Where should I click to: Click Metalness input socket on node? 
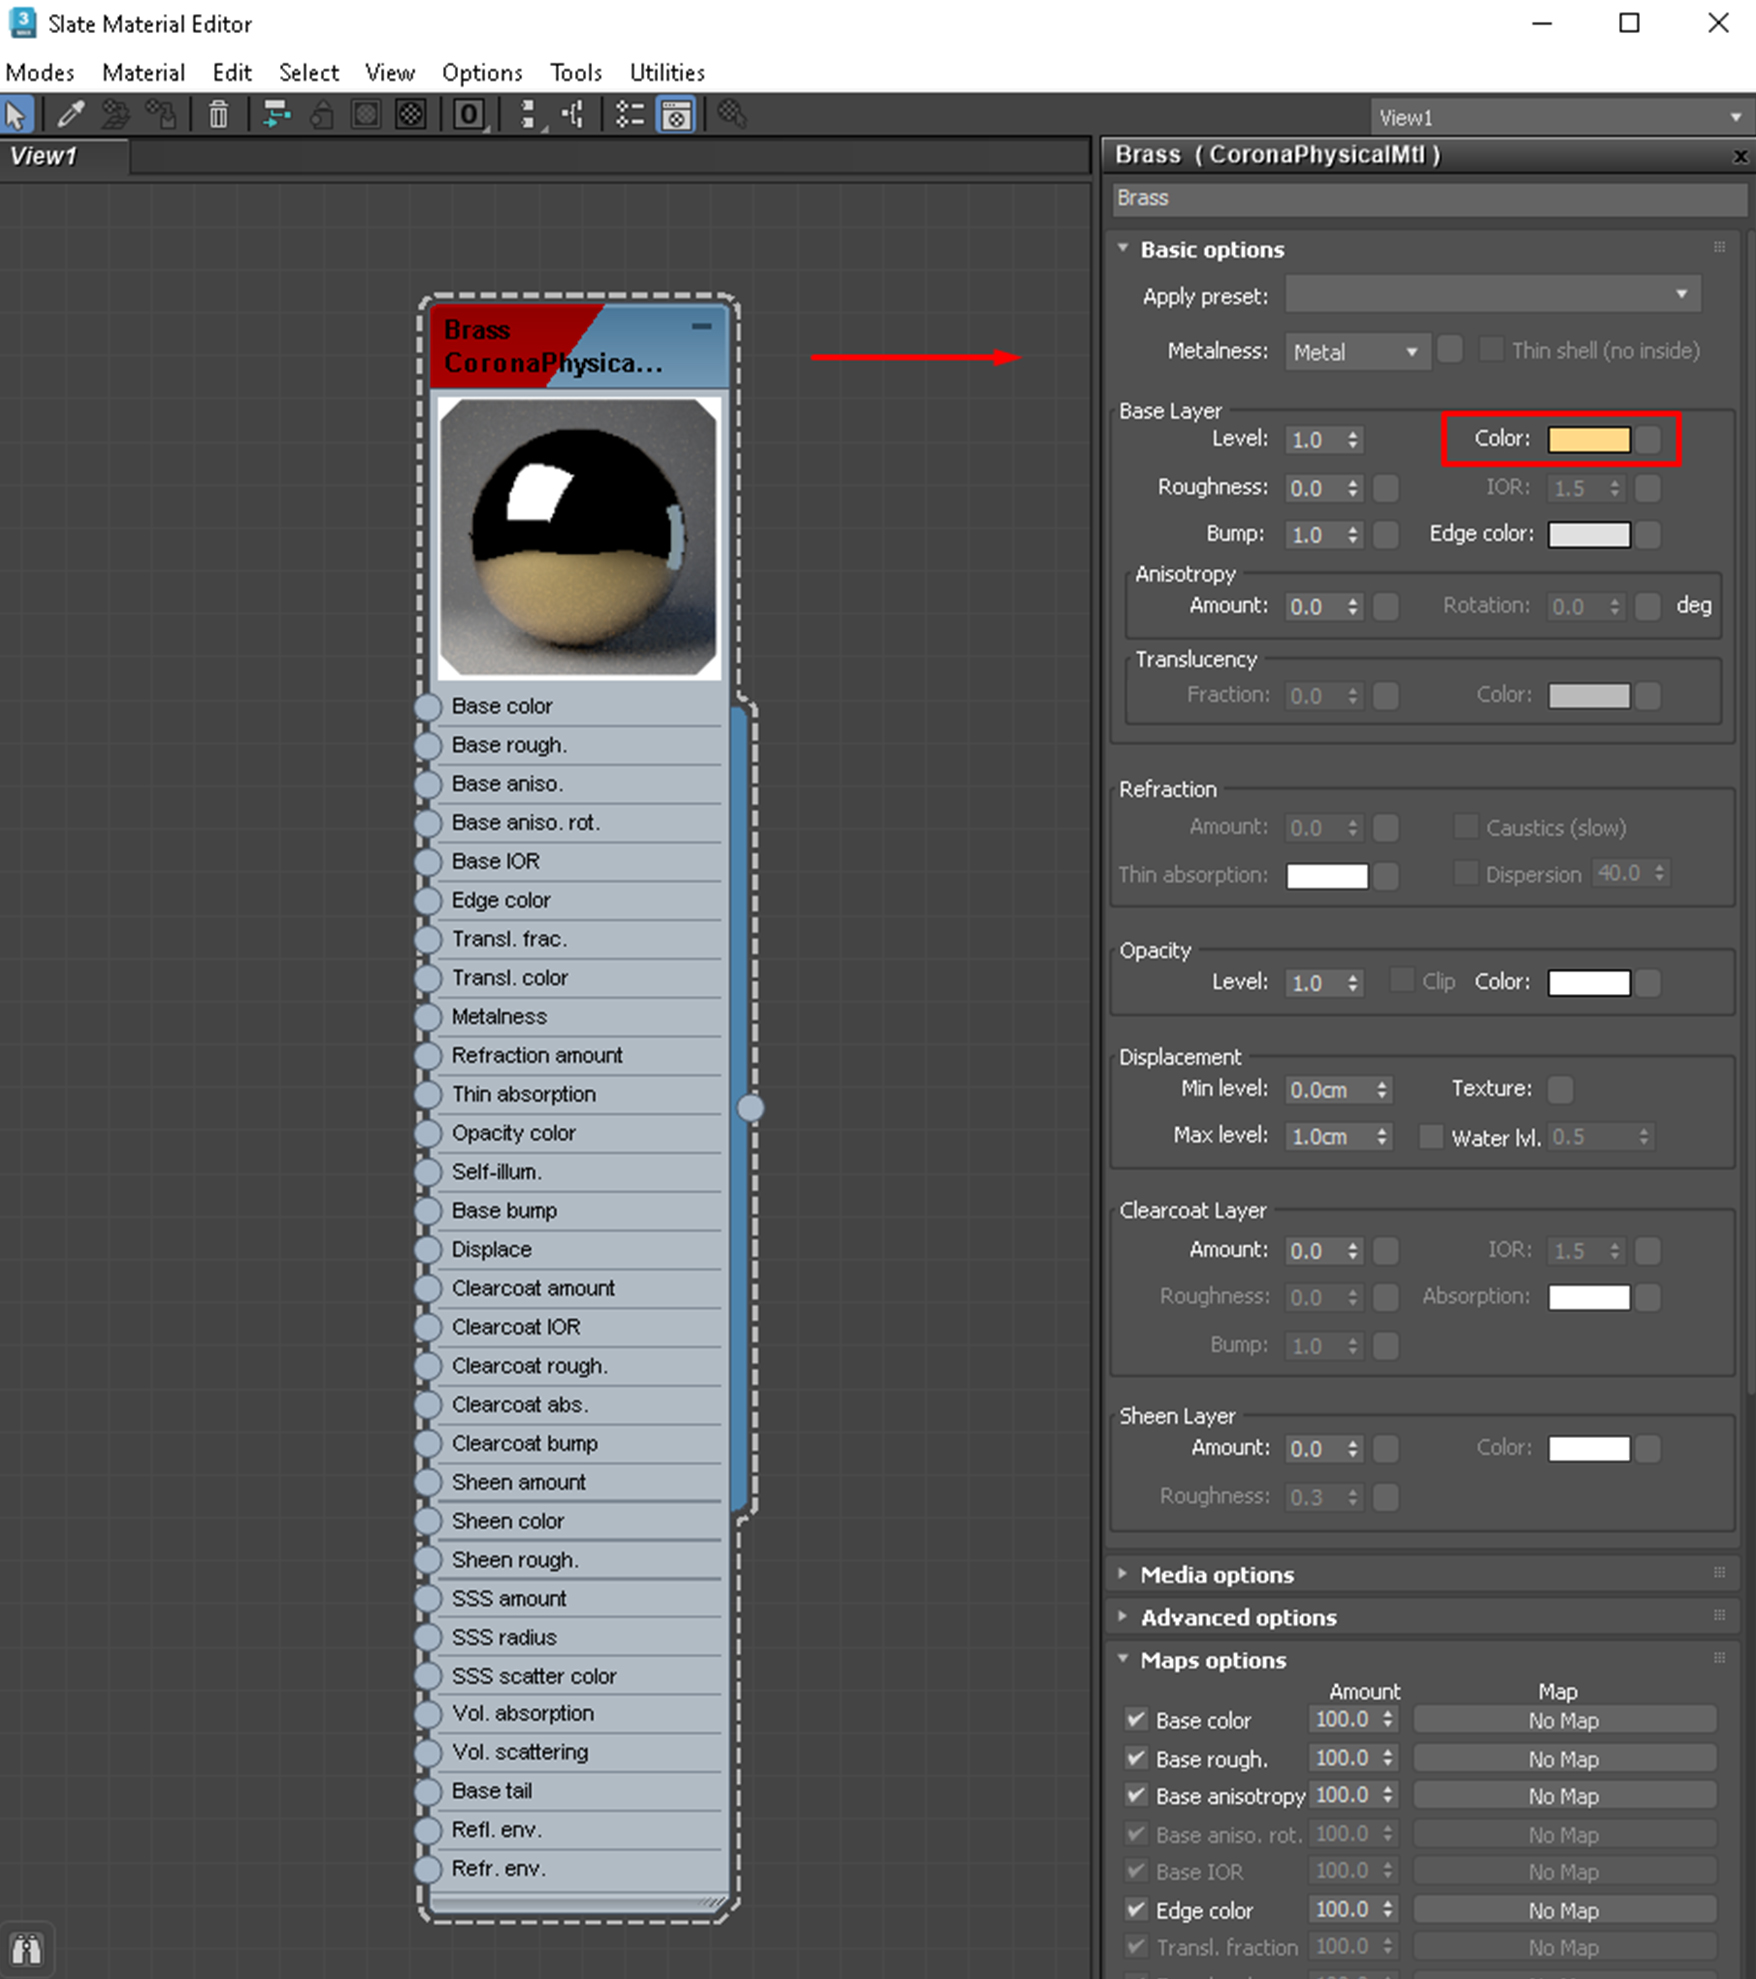pyautogui.click(x=428, y=1017)
